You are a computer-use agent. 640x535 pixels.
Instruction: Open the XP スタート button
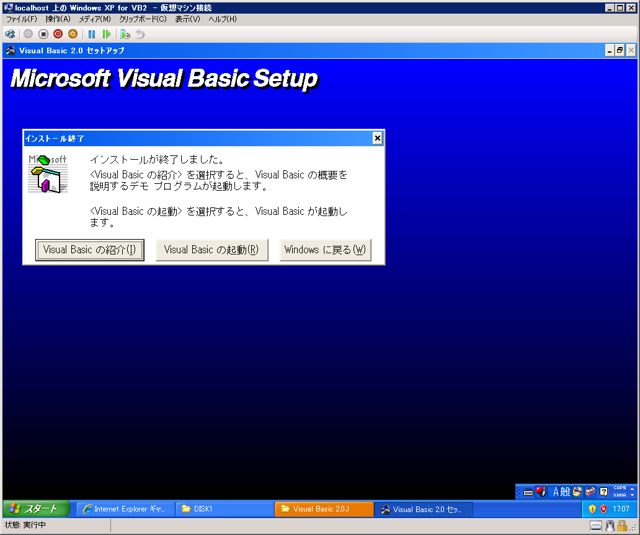[x=36, y=509]
